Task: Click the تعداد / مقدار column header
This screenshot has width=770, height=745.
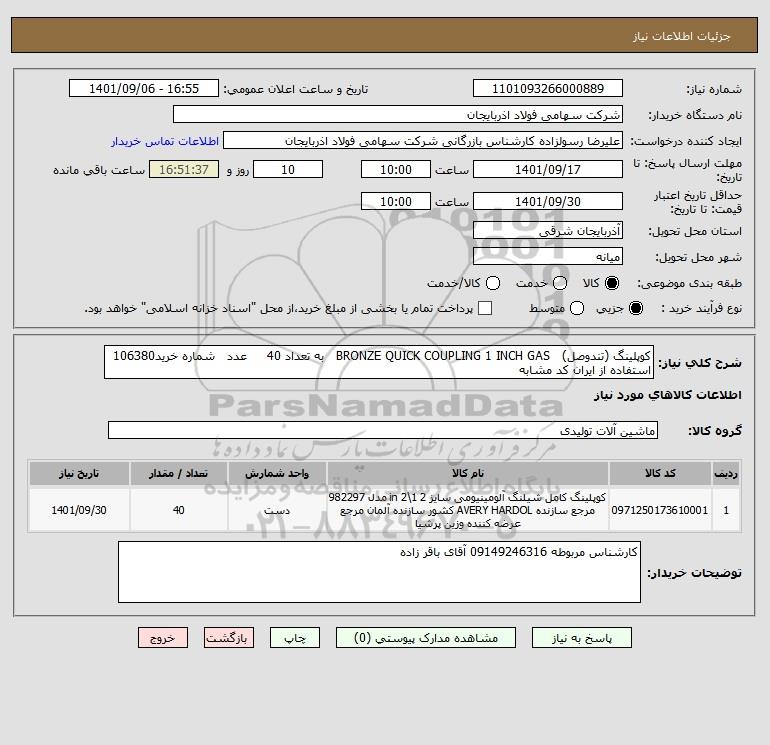Action: (178, 473)
